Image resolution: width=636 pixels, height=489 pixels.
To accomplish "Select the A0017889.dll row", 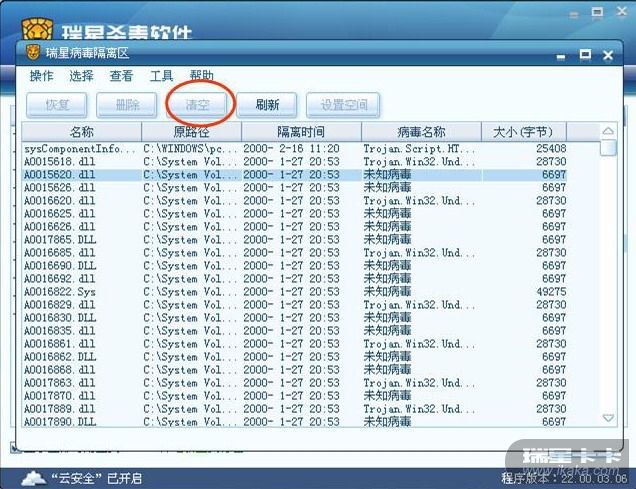I will (x=294, y=408).
